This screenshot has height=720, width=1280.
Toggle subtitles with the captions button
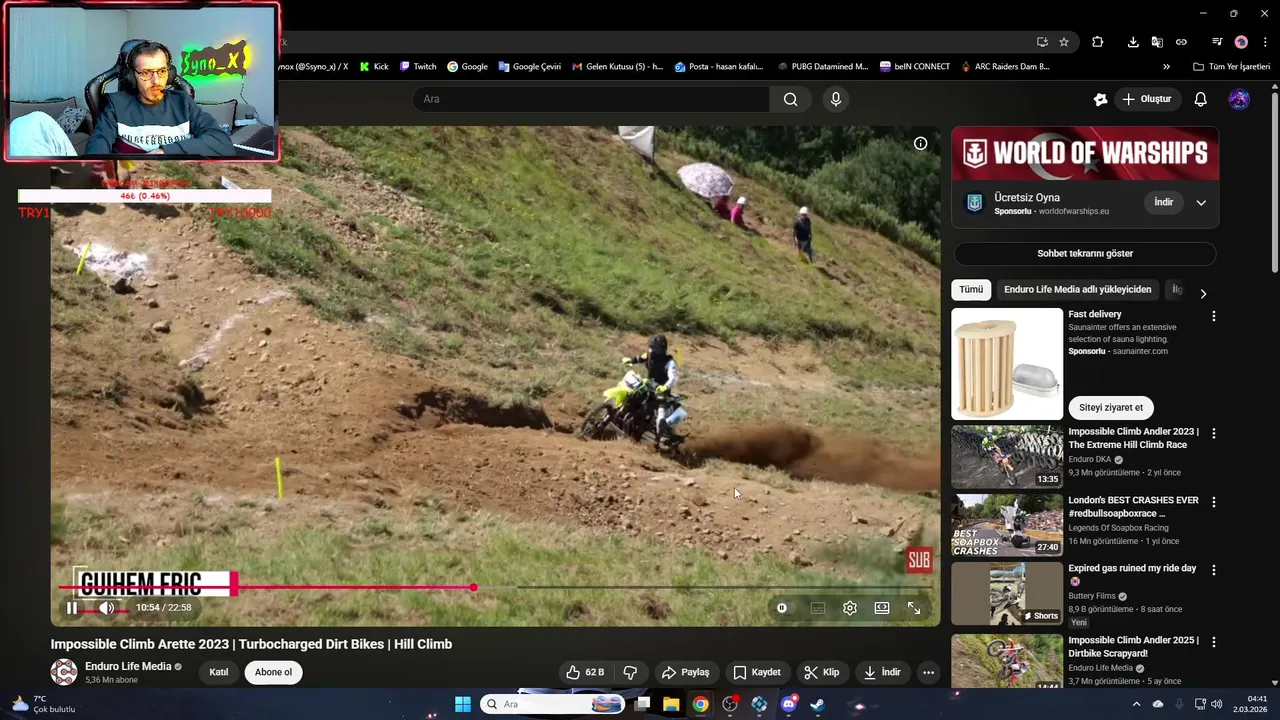pyautogui.click(x=818, y=607)
